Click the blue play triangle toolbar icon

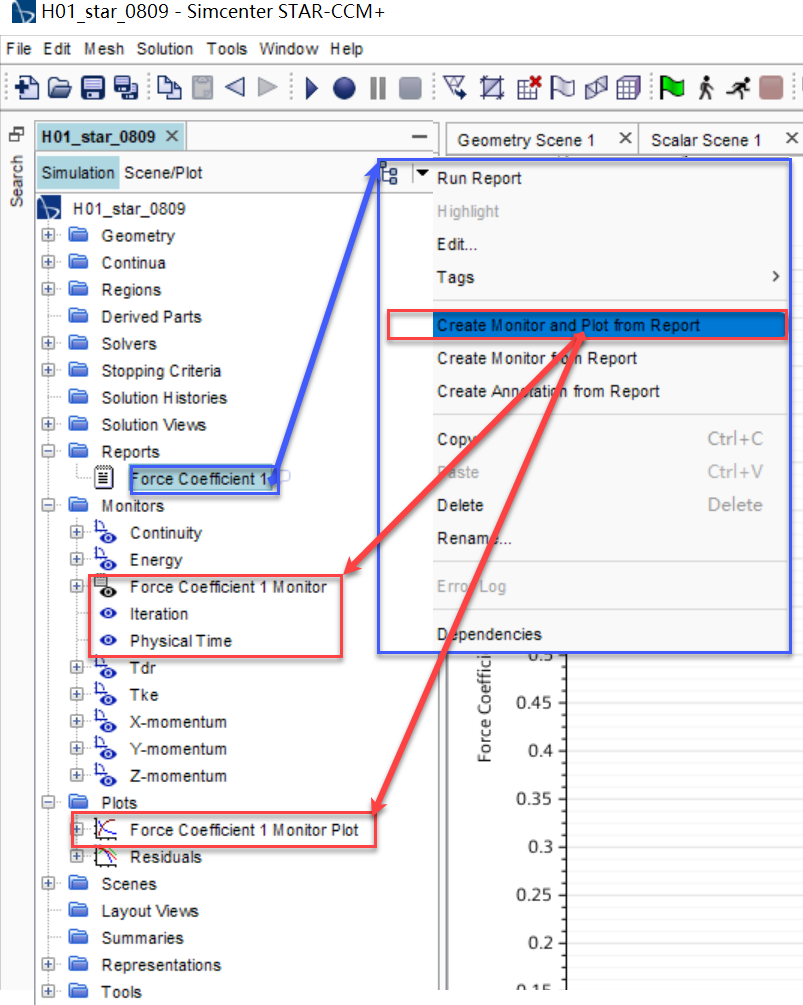(311, 88)
